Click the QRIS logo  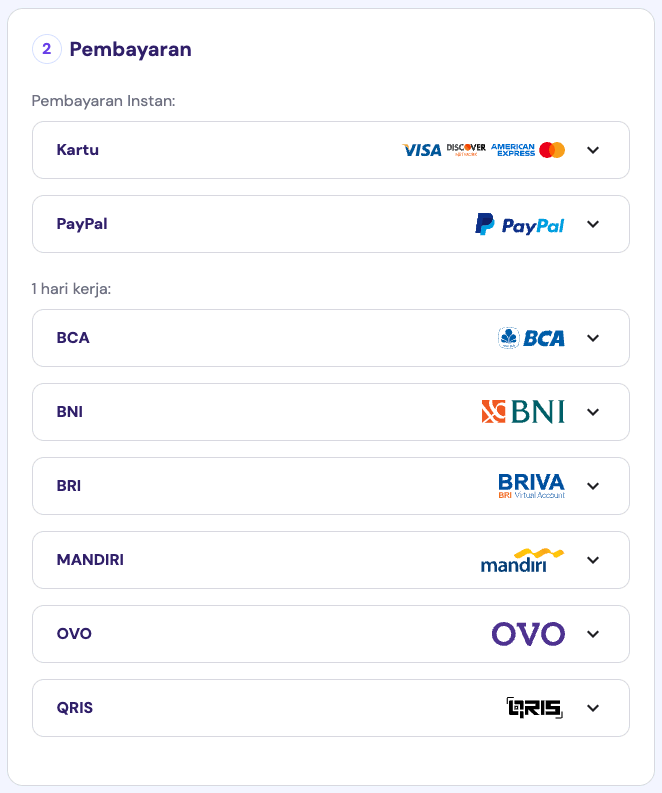(x=534, y=708)
